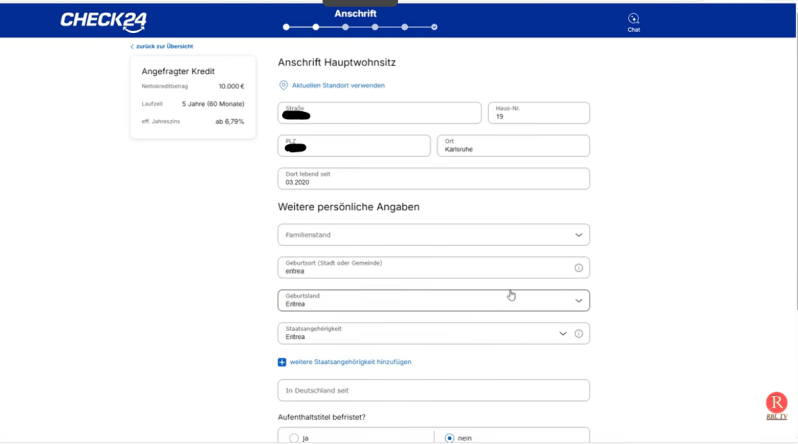The image size is (798, 444).
Task: Go to the third progress step dot
Action: (x=346, y=27)
